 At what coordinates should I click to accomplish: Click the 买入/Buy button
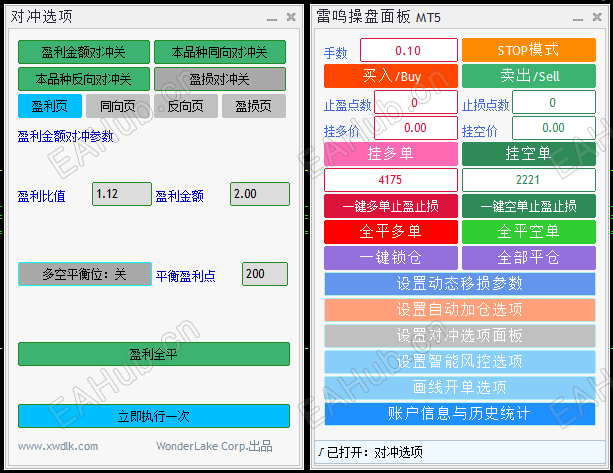391,76
